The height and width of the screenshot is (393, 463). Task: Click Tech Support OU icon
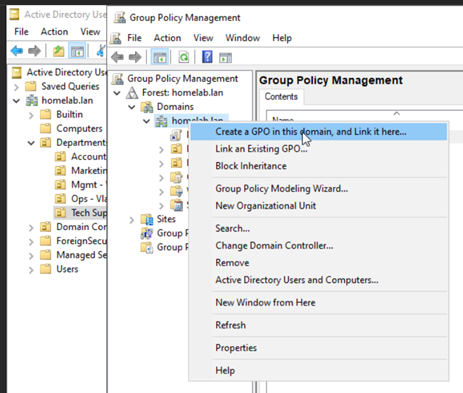pos(60,213)
